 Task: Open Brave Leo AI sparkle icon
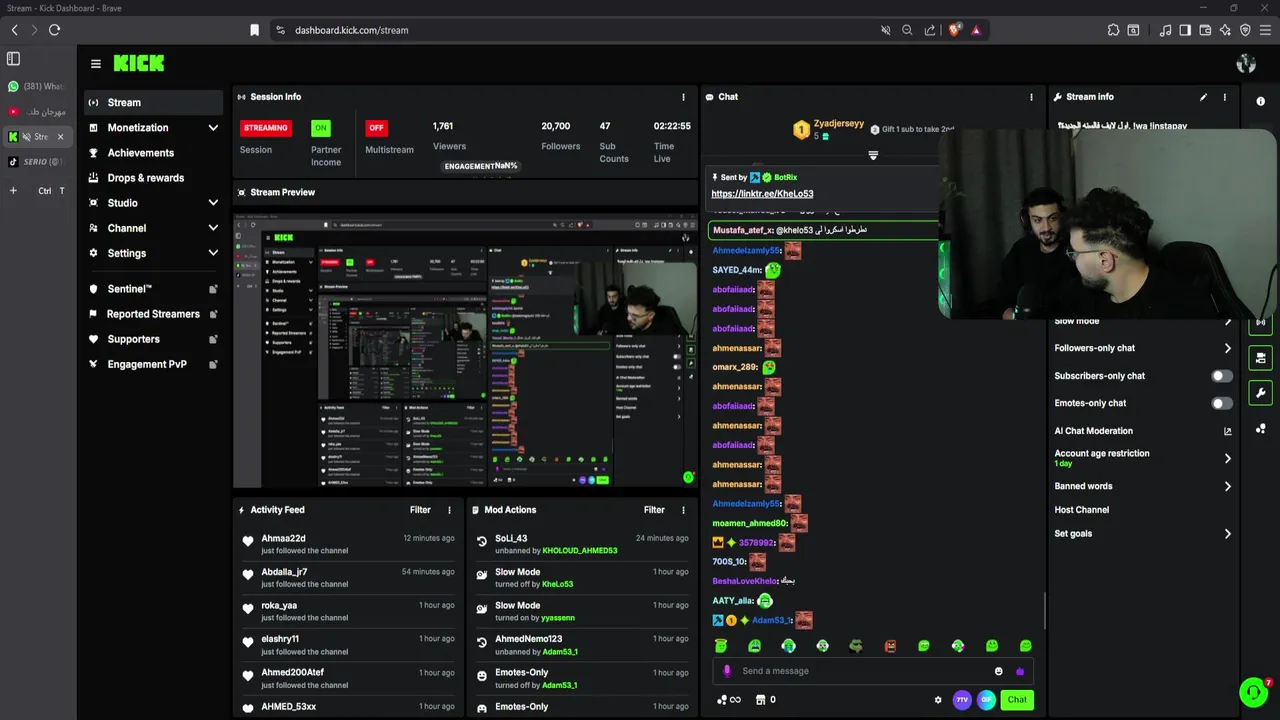[x=1225, y=30]
